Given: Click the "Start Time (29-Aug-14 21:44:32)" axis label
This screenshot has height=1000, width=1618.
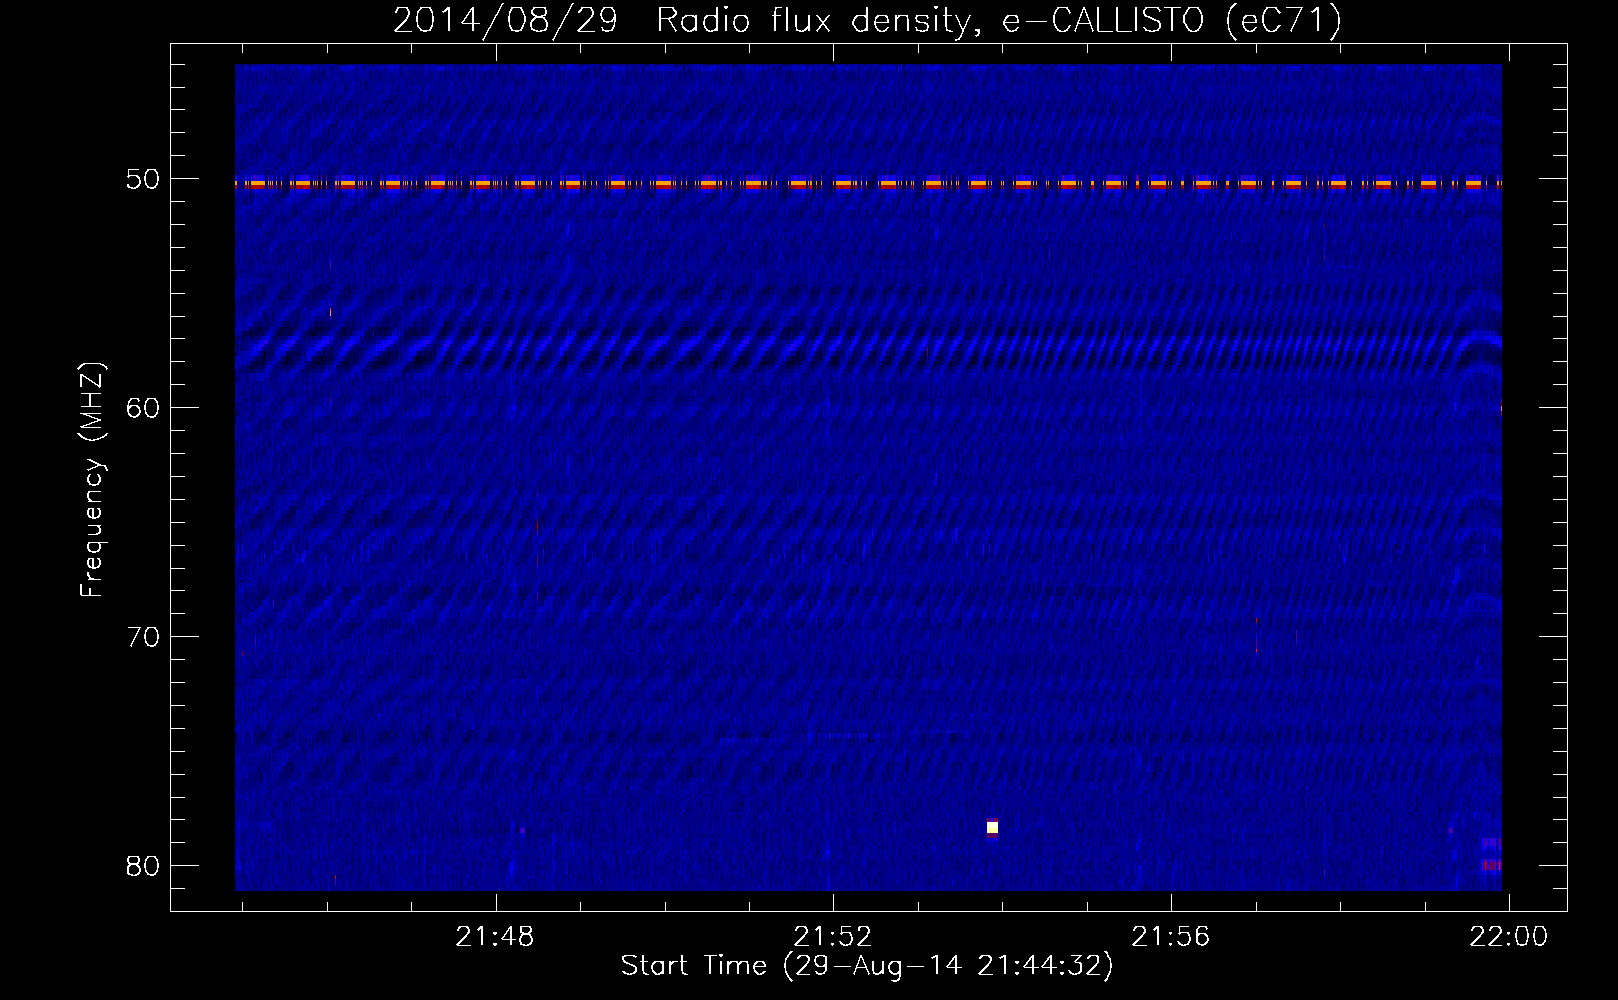Looking at the screenshot, I should (867, 966).
